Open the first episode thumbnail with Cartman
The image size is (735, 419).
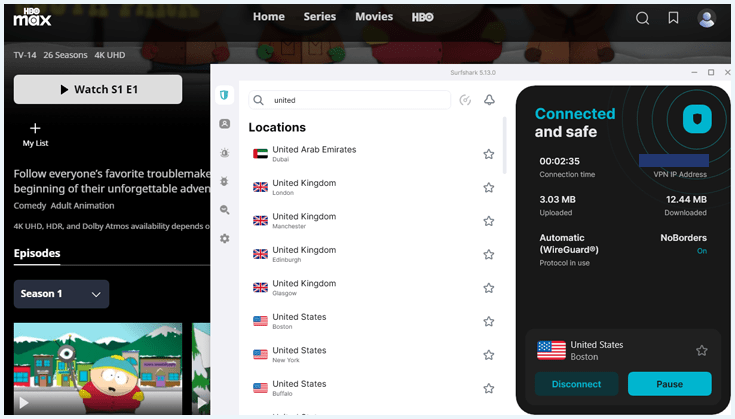click(98, 368)
